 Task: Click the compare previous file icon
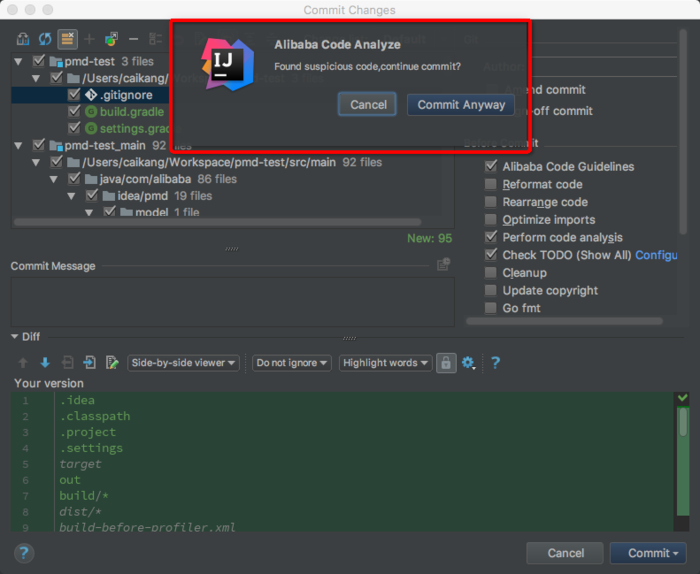click(x=67, y=362)
